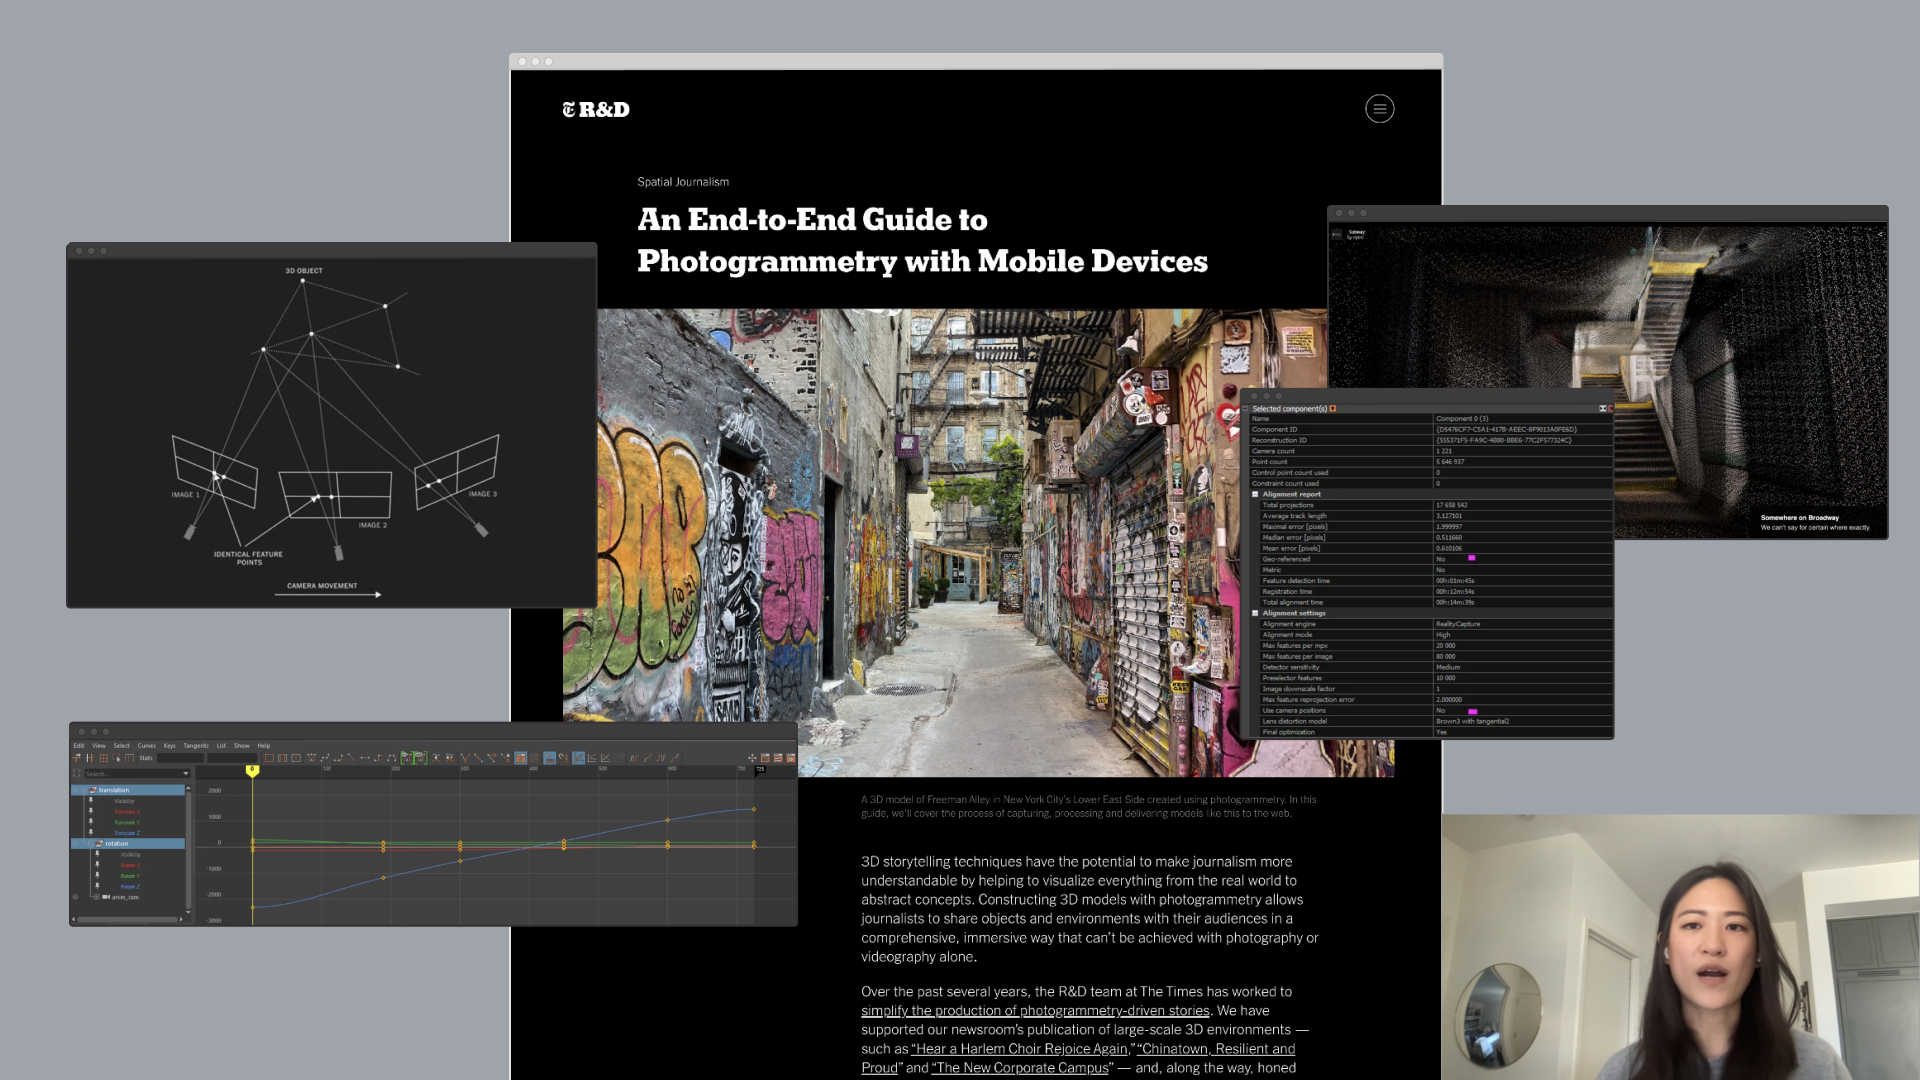Click the anim_cam camera node icon

click(106, 897)
